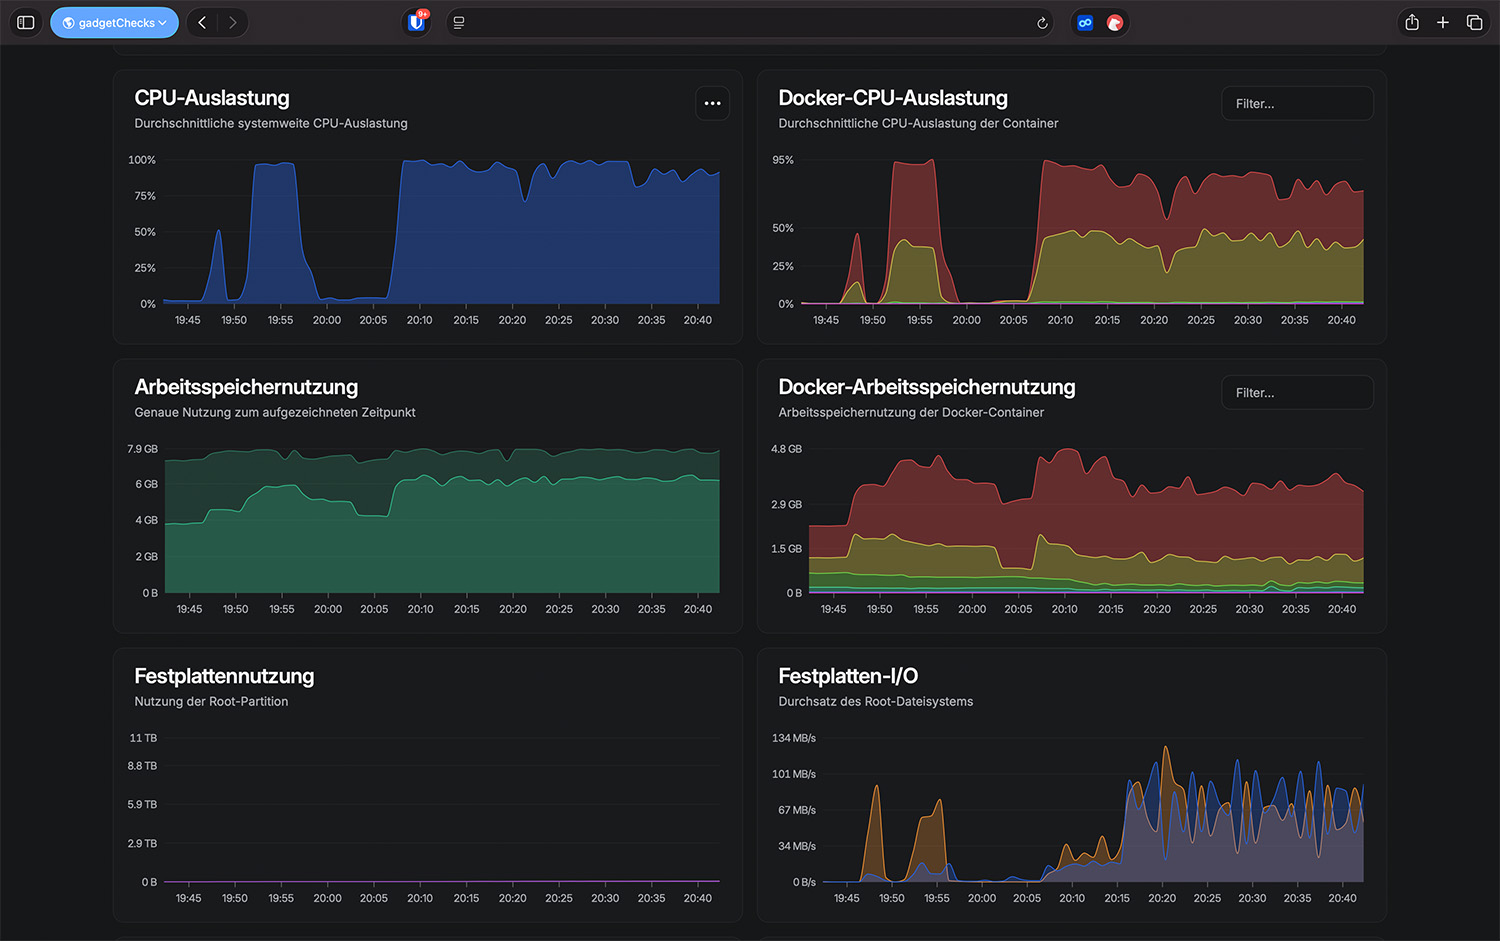1500x941 pixels.
Task: Click the Docker-Arbeitsspeichernutzung filter field
Action: 1296,393
